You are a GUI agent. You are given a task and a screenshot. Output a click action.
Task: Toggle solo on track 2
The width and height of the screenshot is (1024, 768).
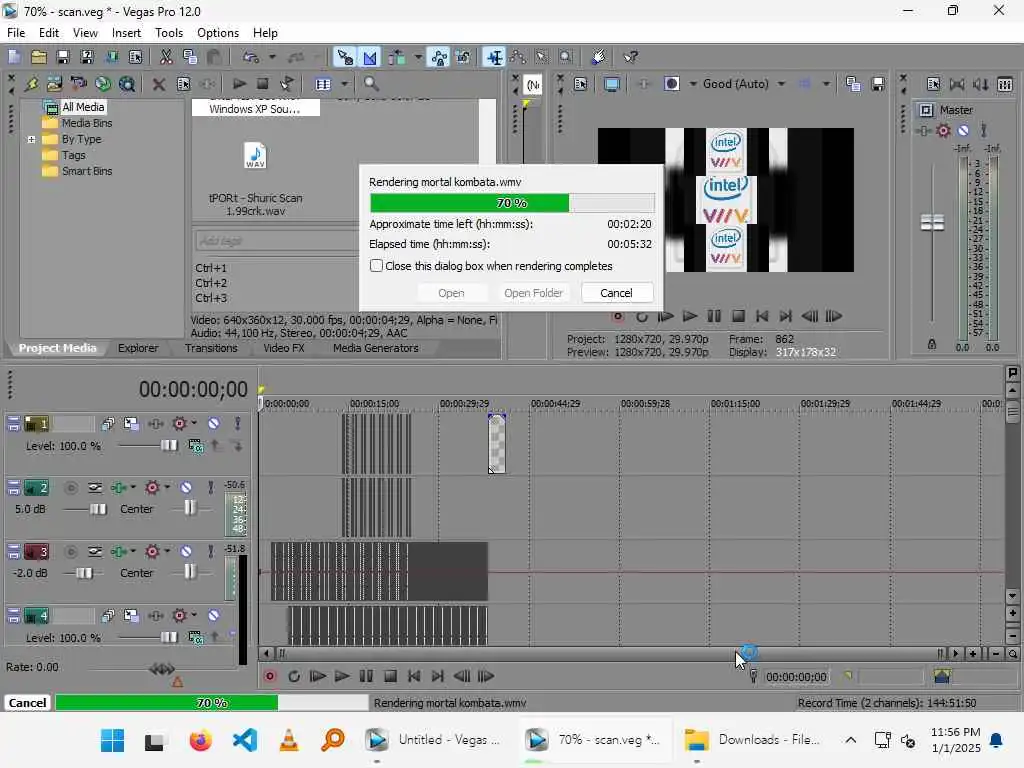click(x=210, y=487)
